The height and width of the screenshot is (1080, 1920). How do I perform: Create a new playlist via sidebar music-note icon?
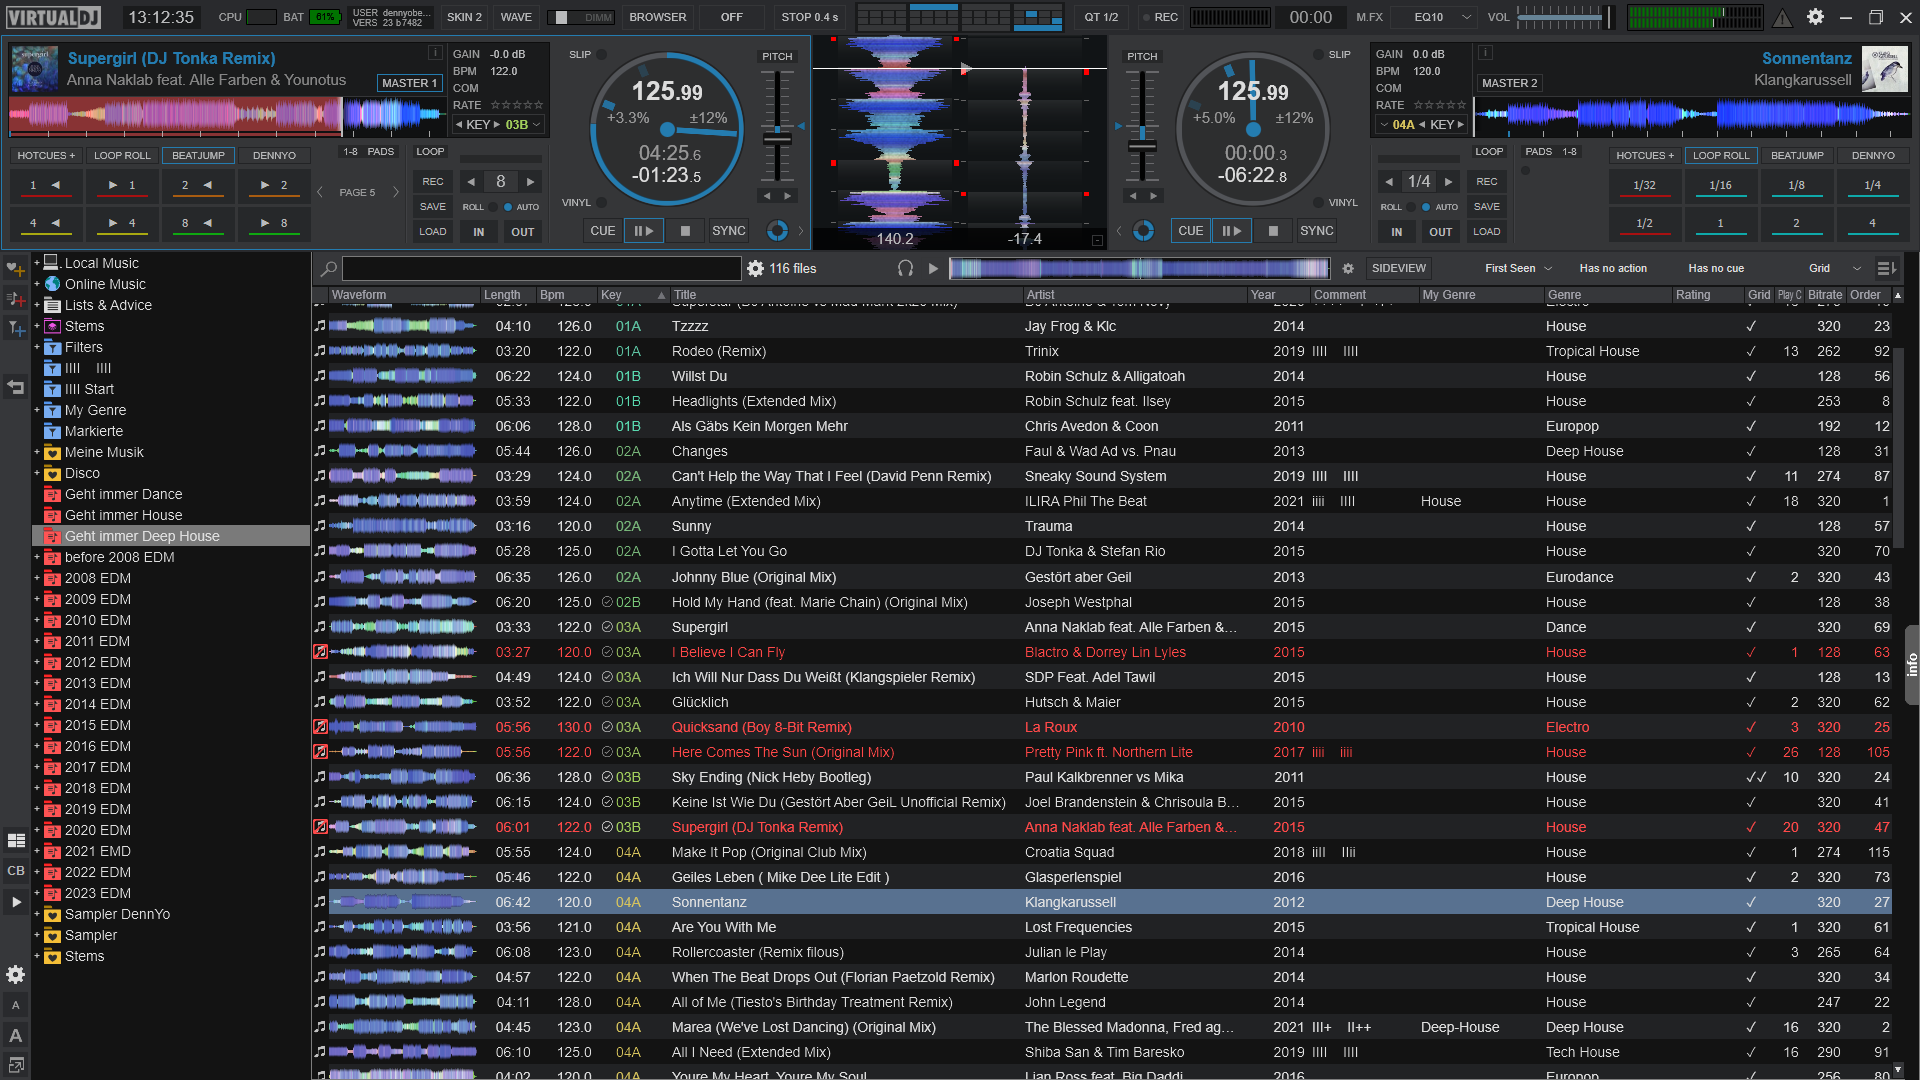tap(16, 299)
